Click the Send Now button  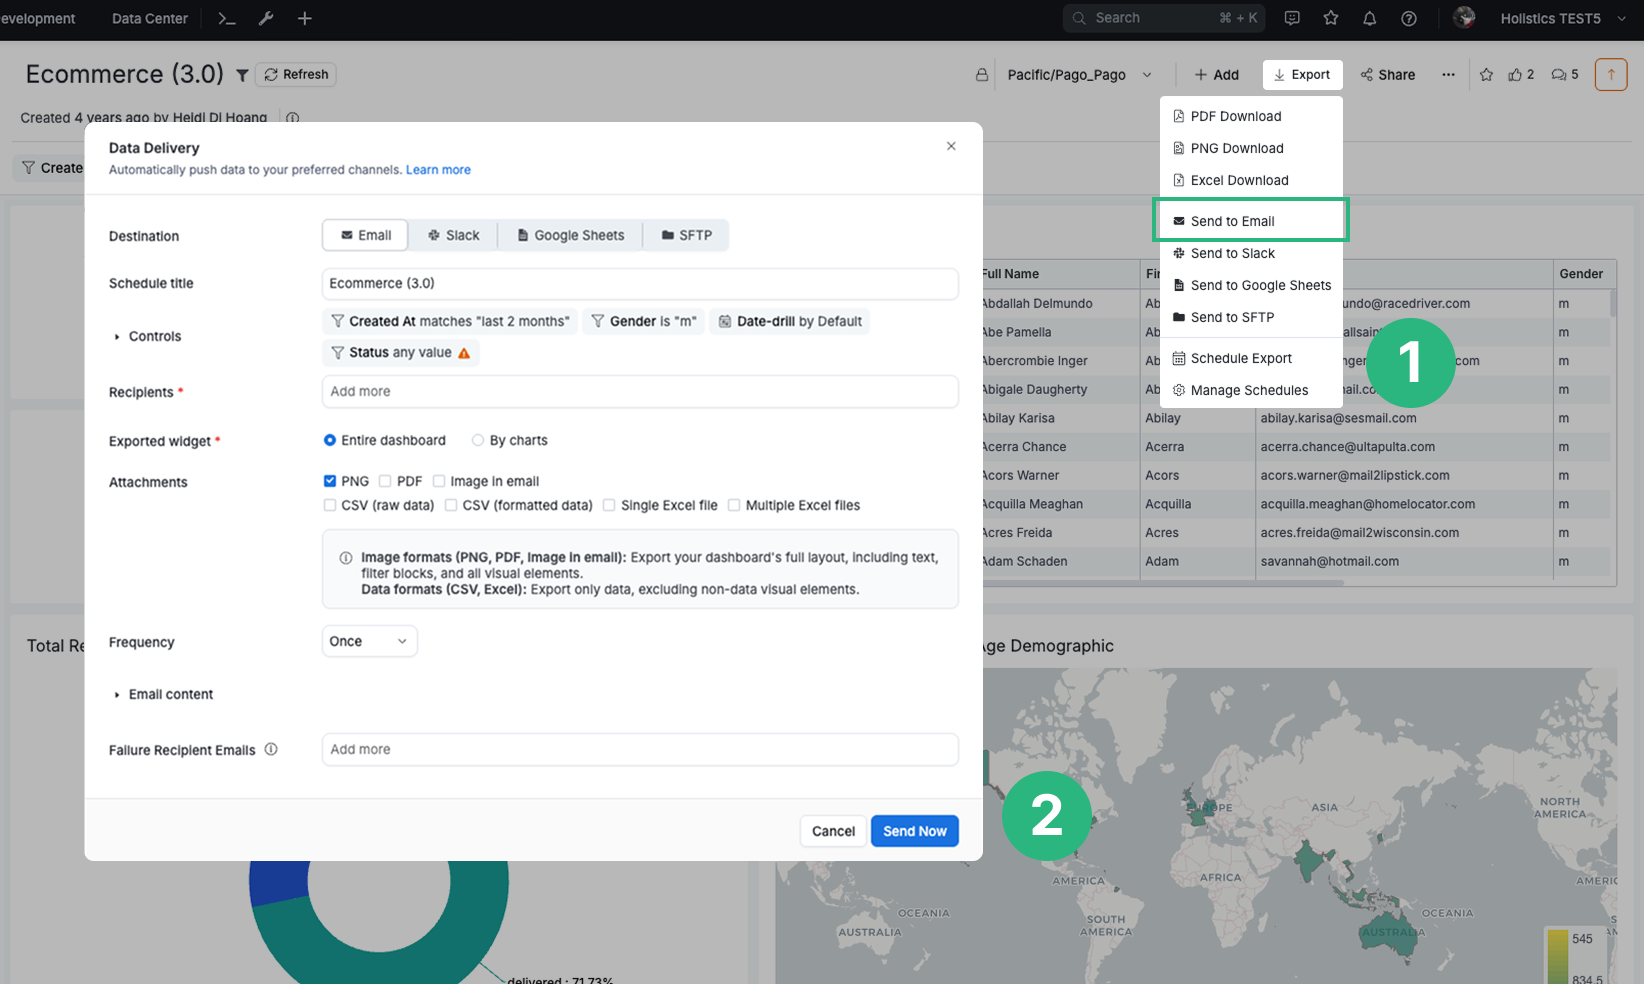(x=914, y=831)
